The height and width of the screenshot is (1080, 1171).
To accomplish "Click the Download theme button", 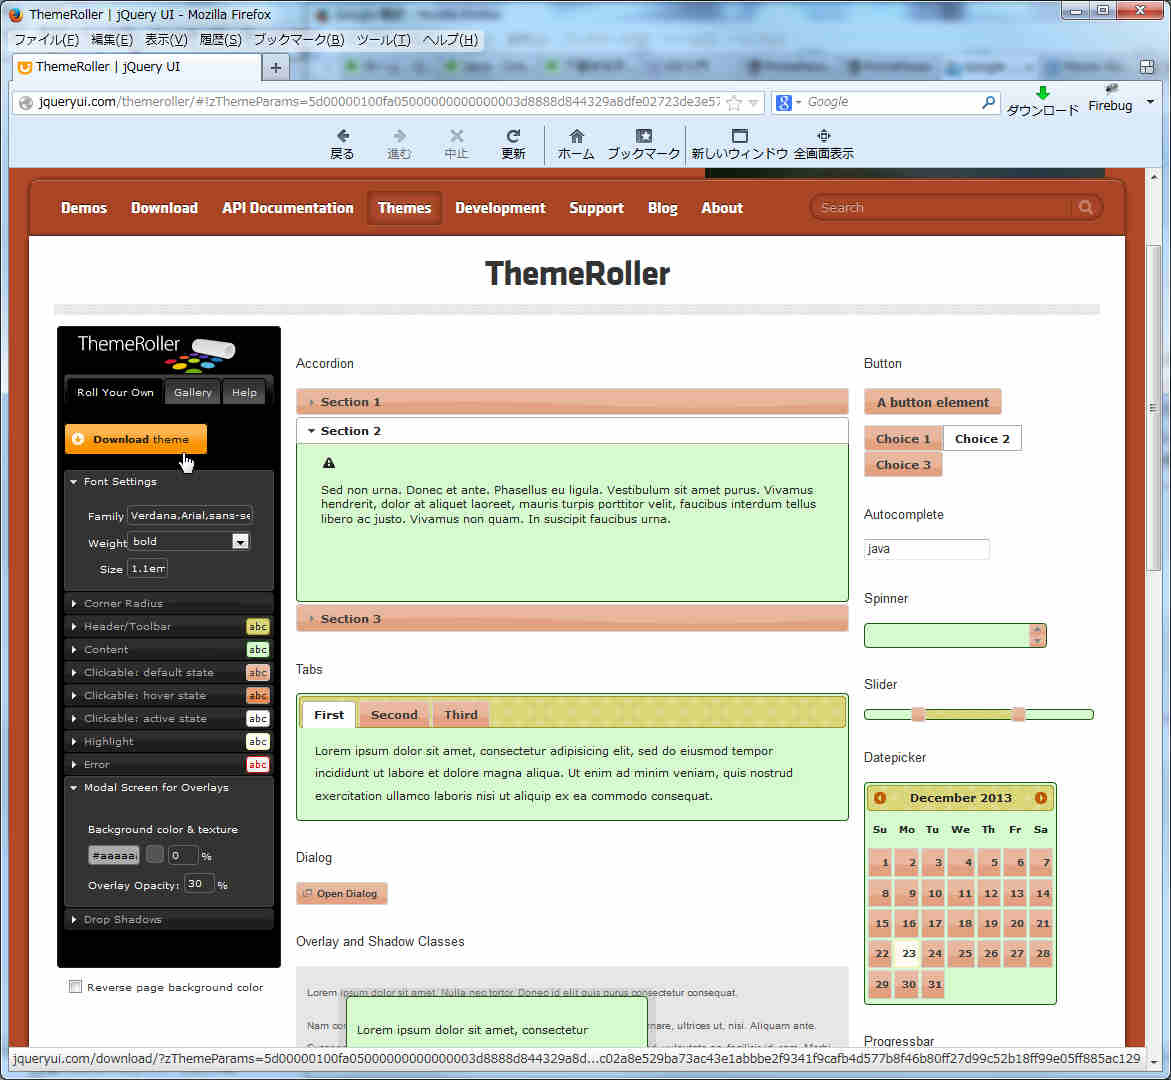I will (135, 438).
